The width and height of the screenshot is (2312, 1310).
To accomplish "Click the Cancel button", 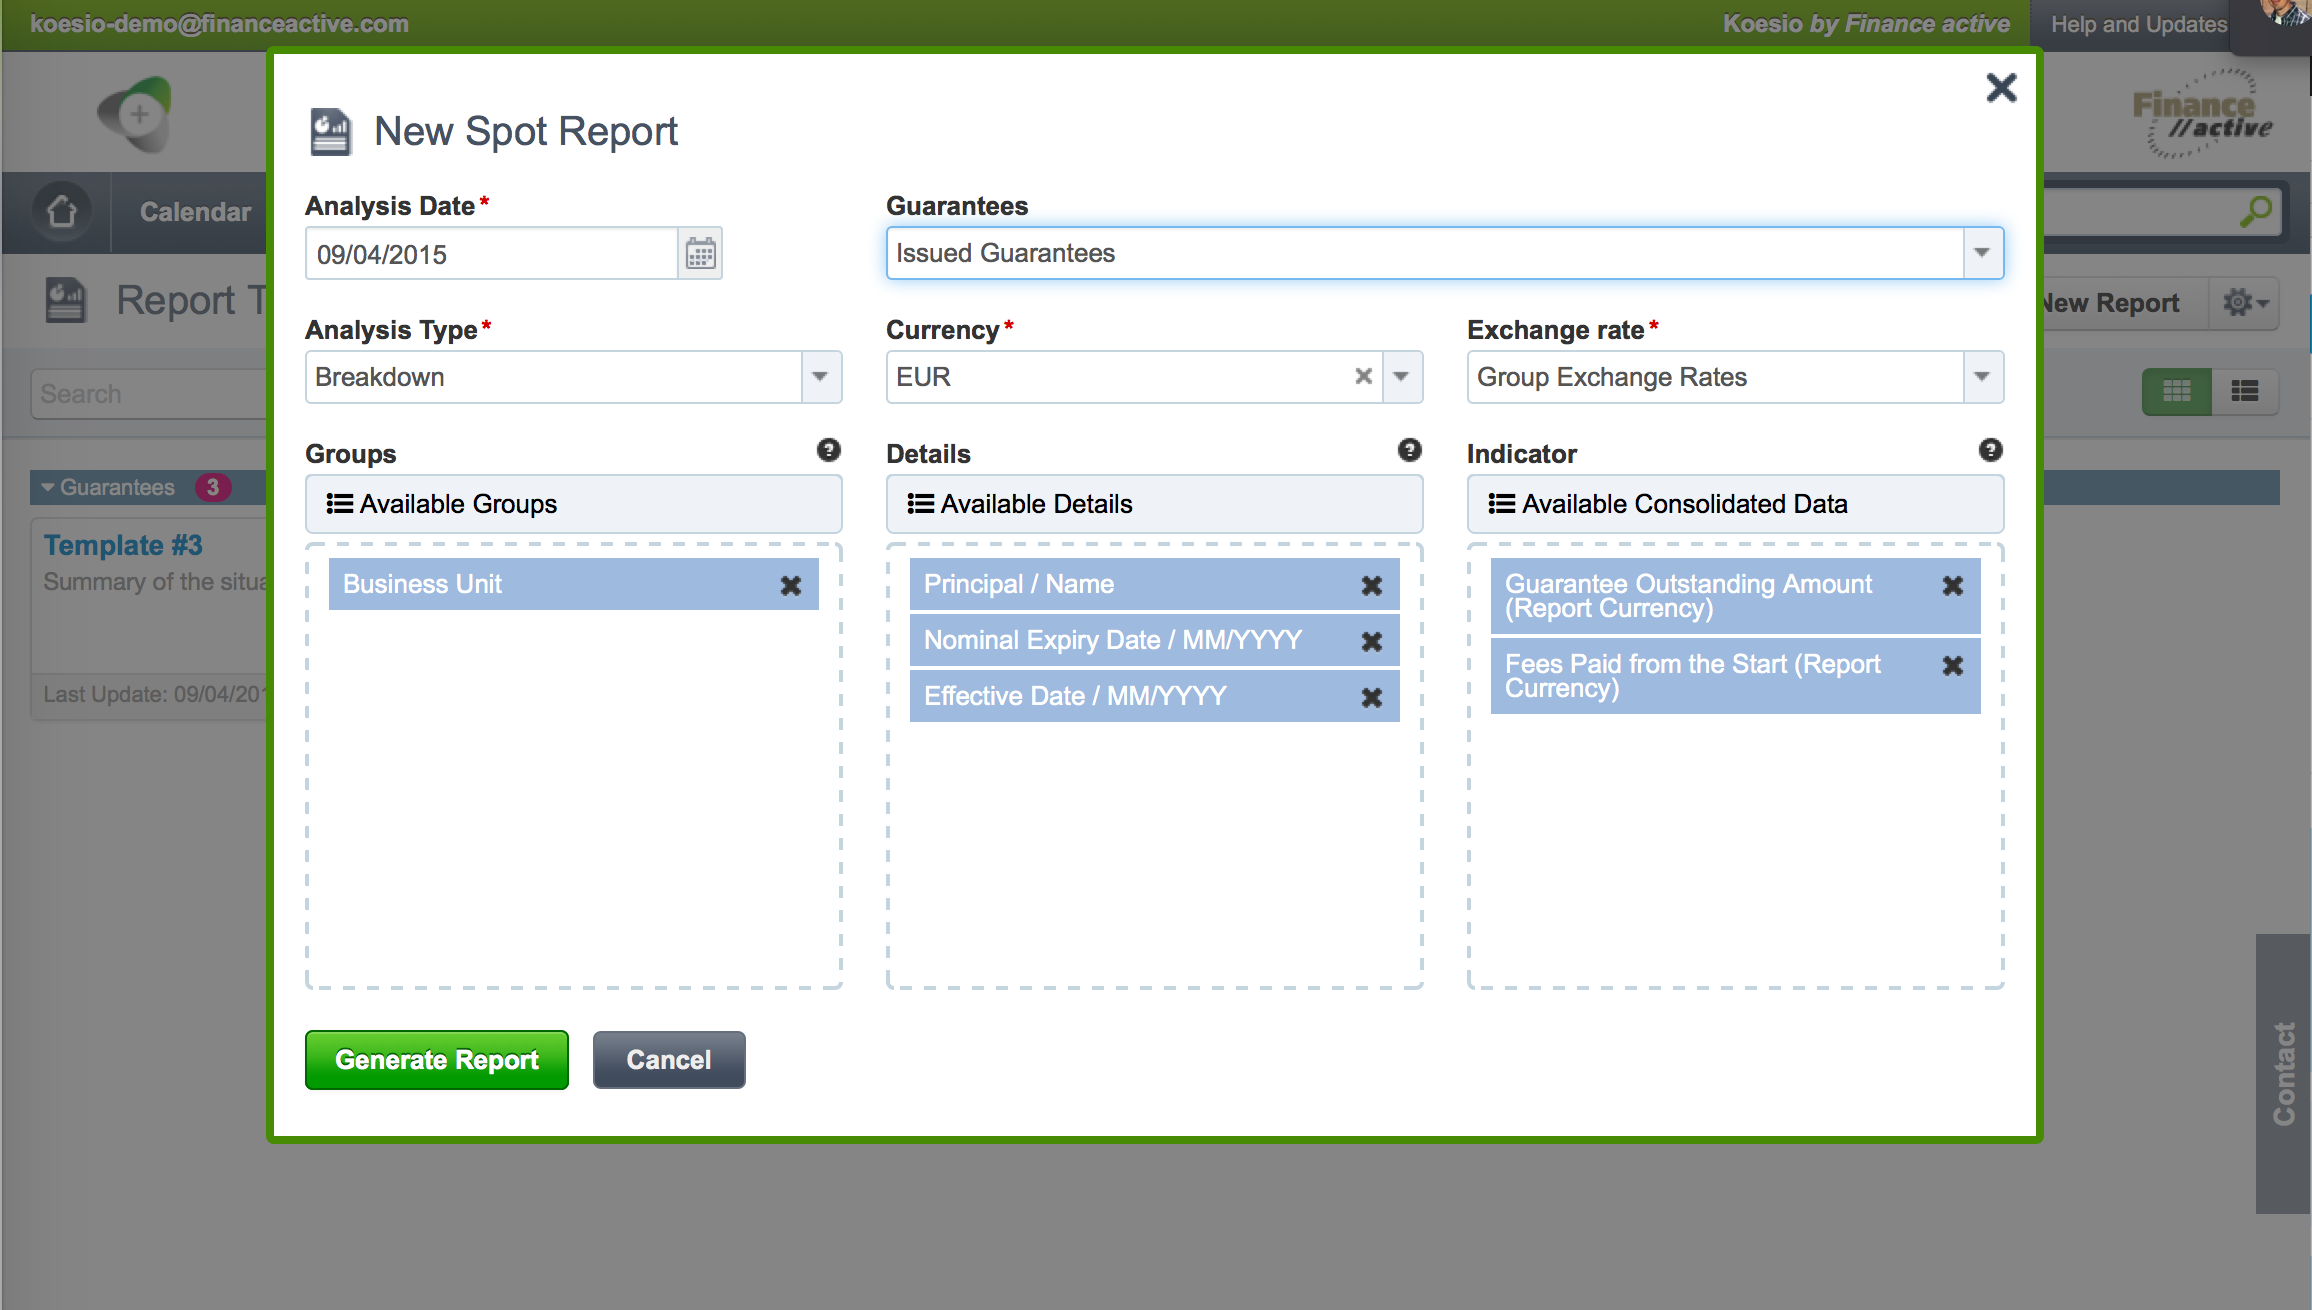I will coord(668,1060).
